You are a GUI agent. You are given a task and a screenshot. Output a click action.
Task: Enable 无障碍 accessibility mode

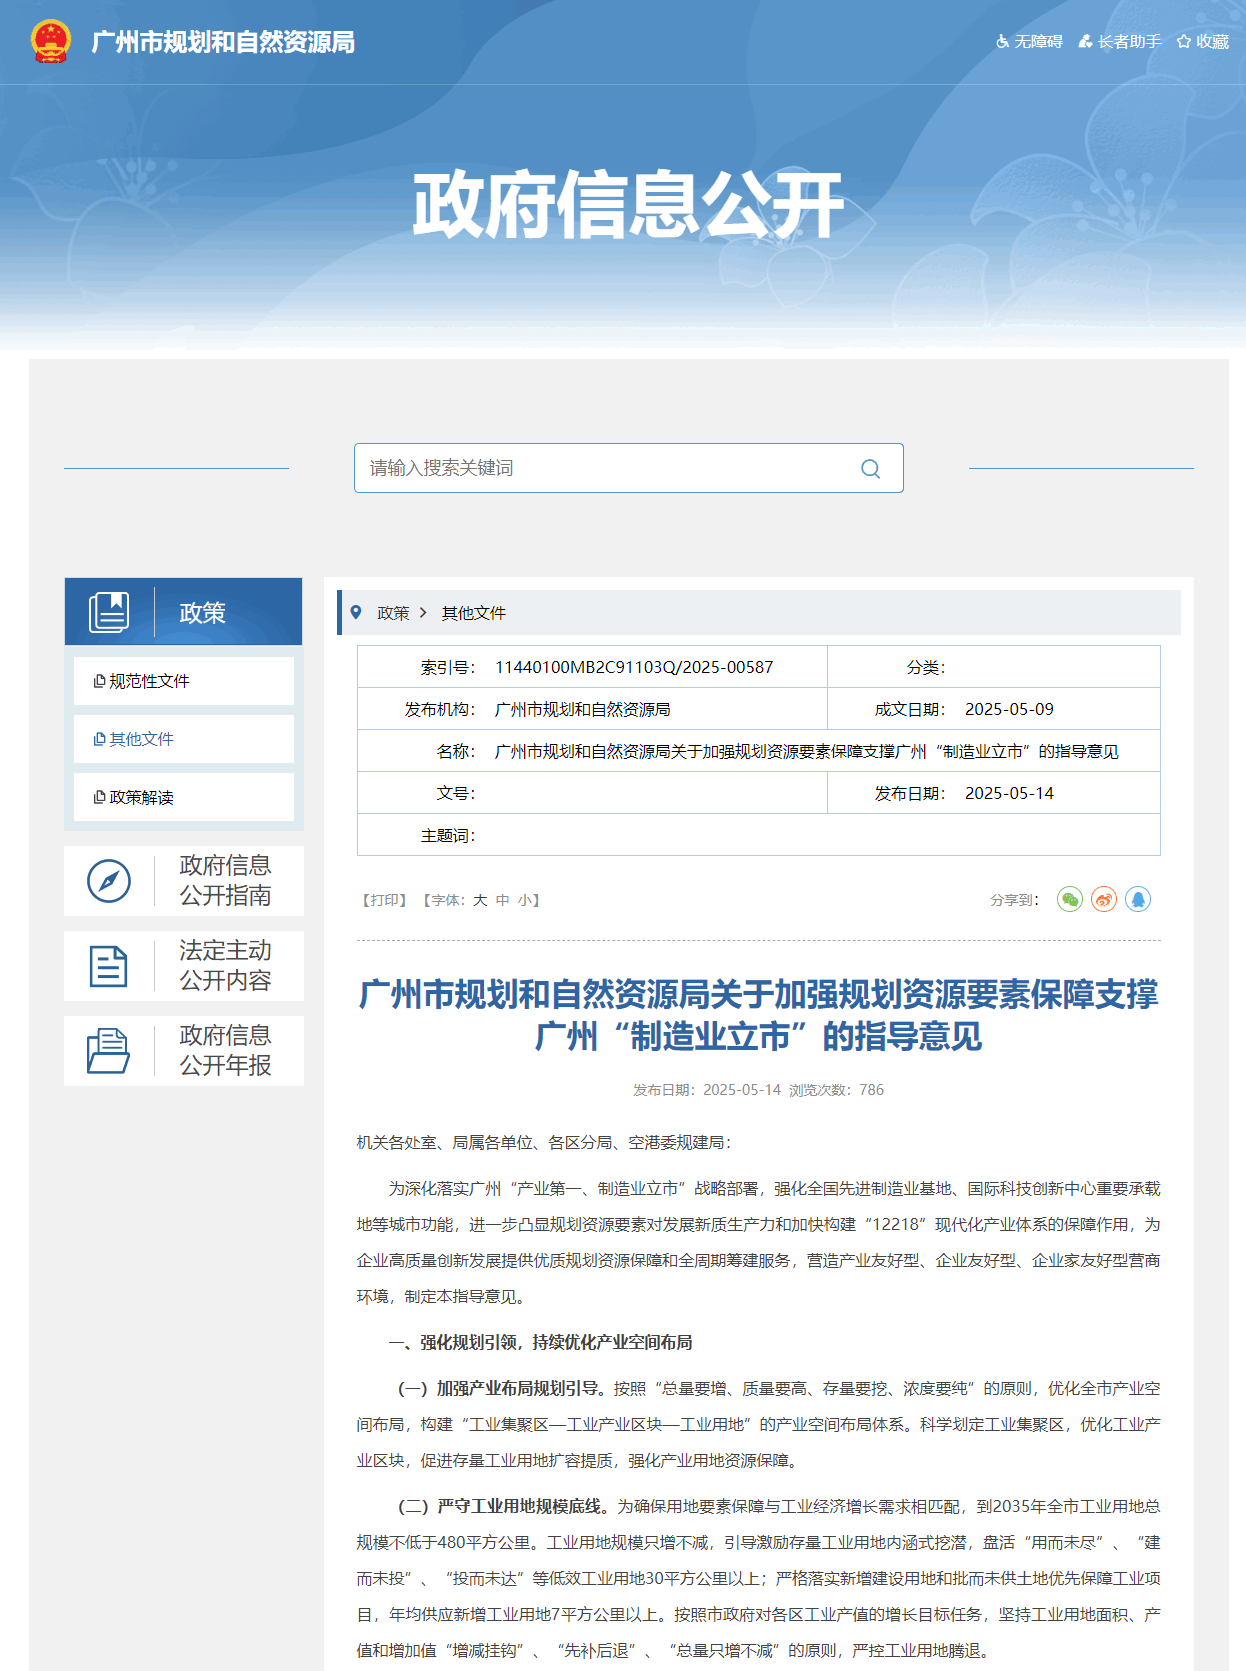[x=1030, y=42]
